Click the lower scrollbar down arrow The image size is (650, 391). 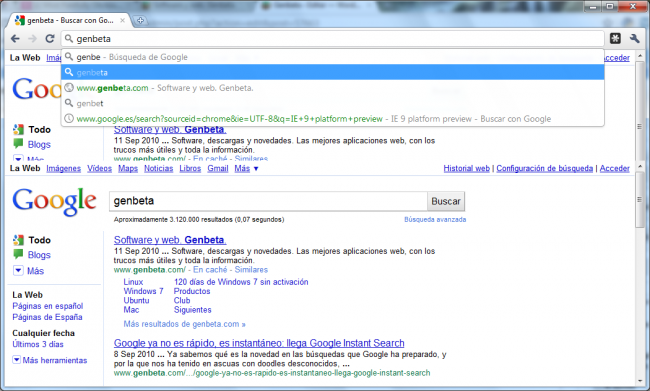click(x=640, y=380)
